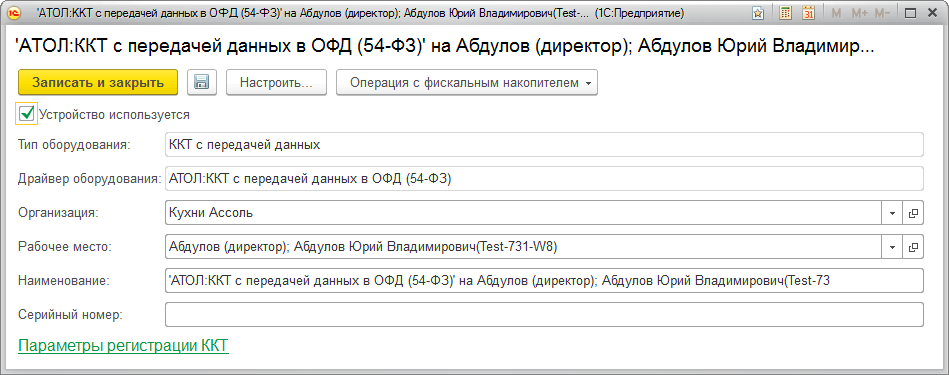Click the Организация label
This screenshot has height=375, width=949.
pyautogui.click(x=58, y=213)
